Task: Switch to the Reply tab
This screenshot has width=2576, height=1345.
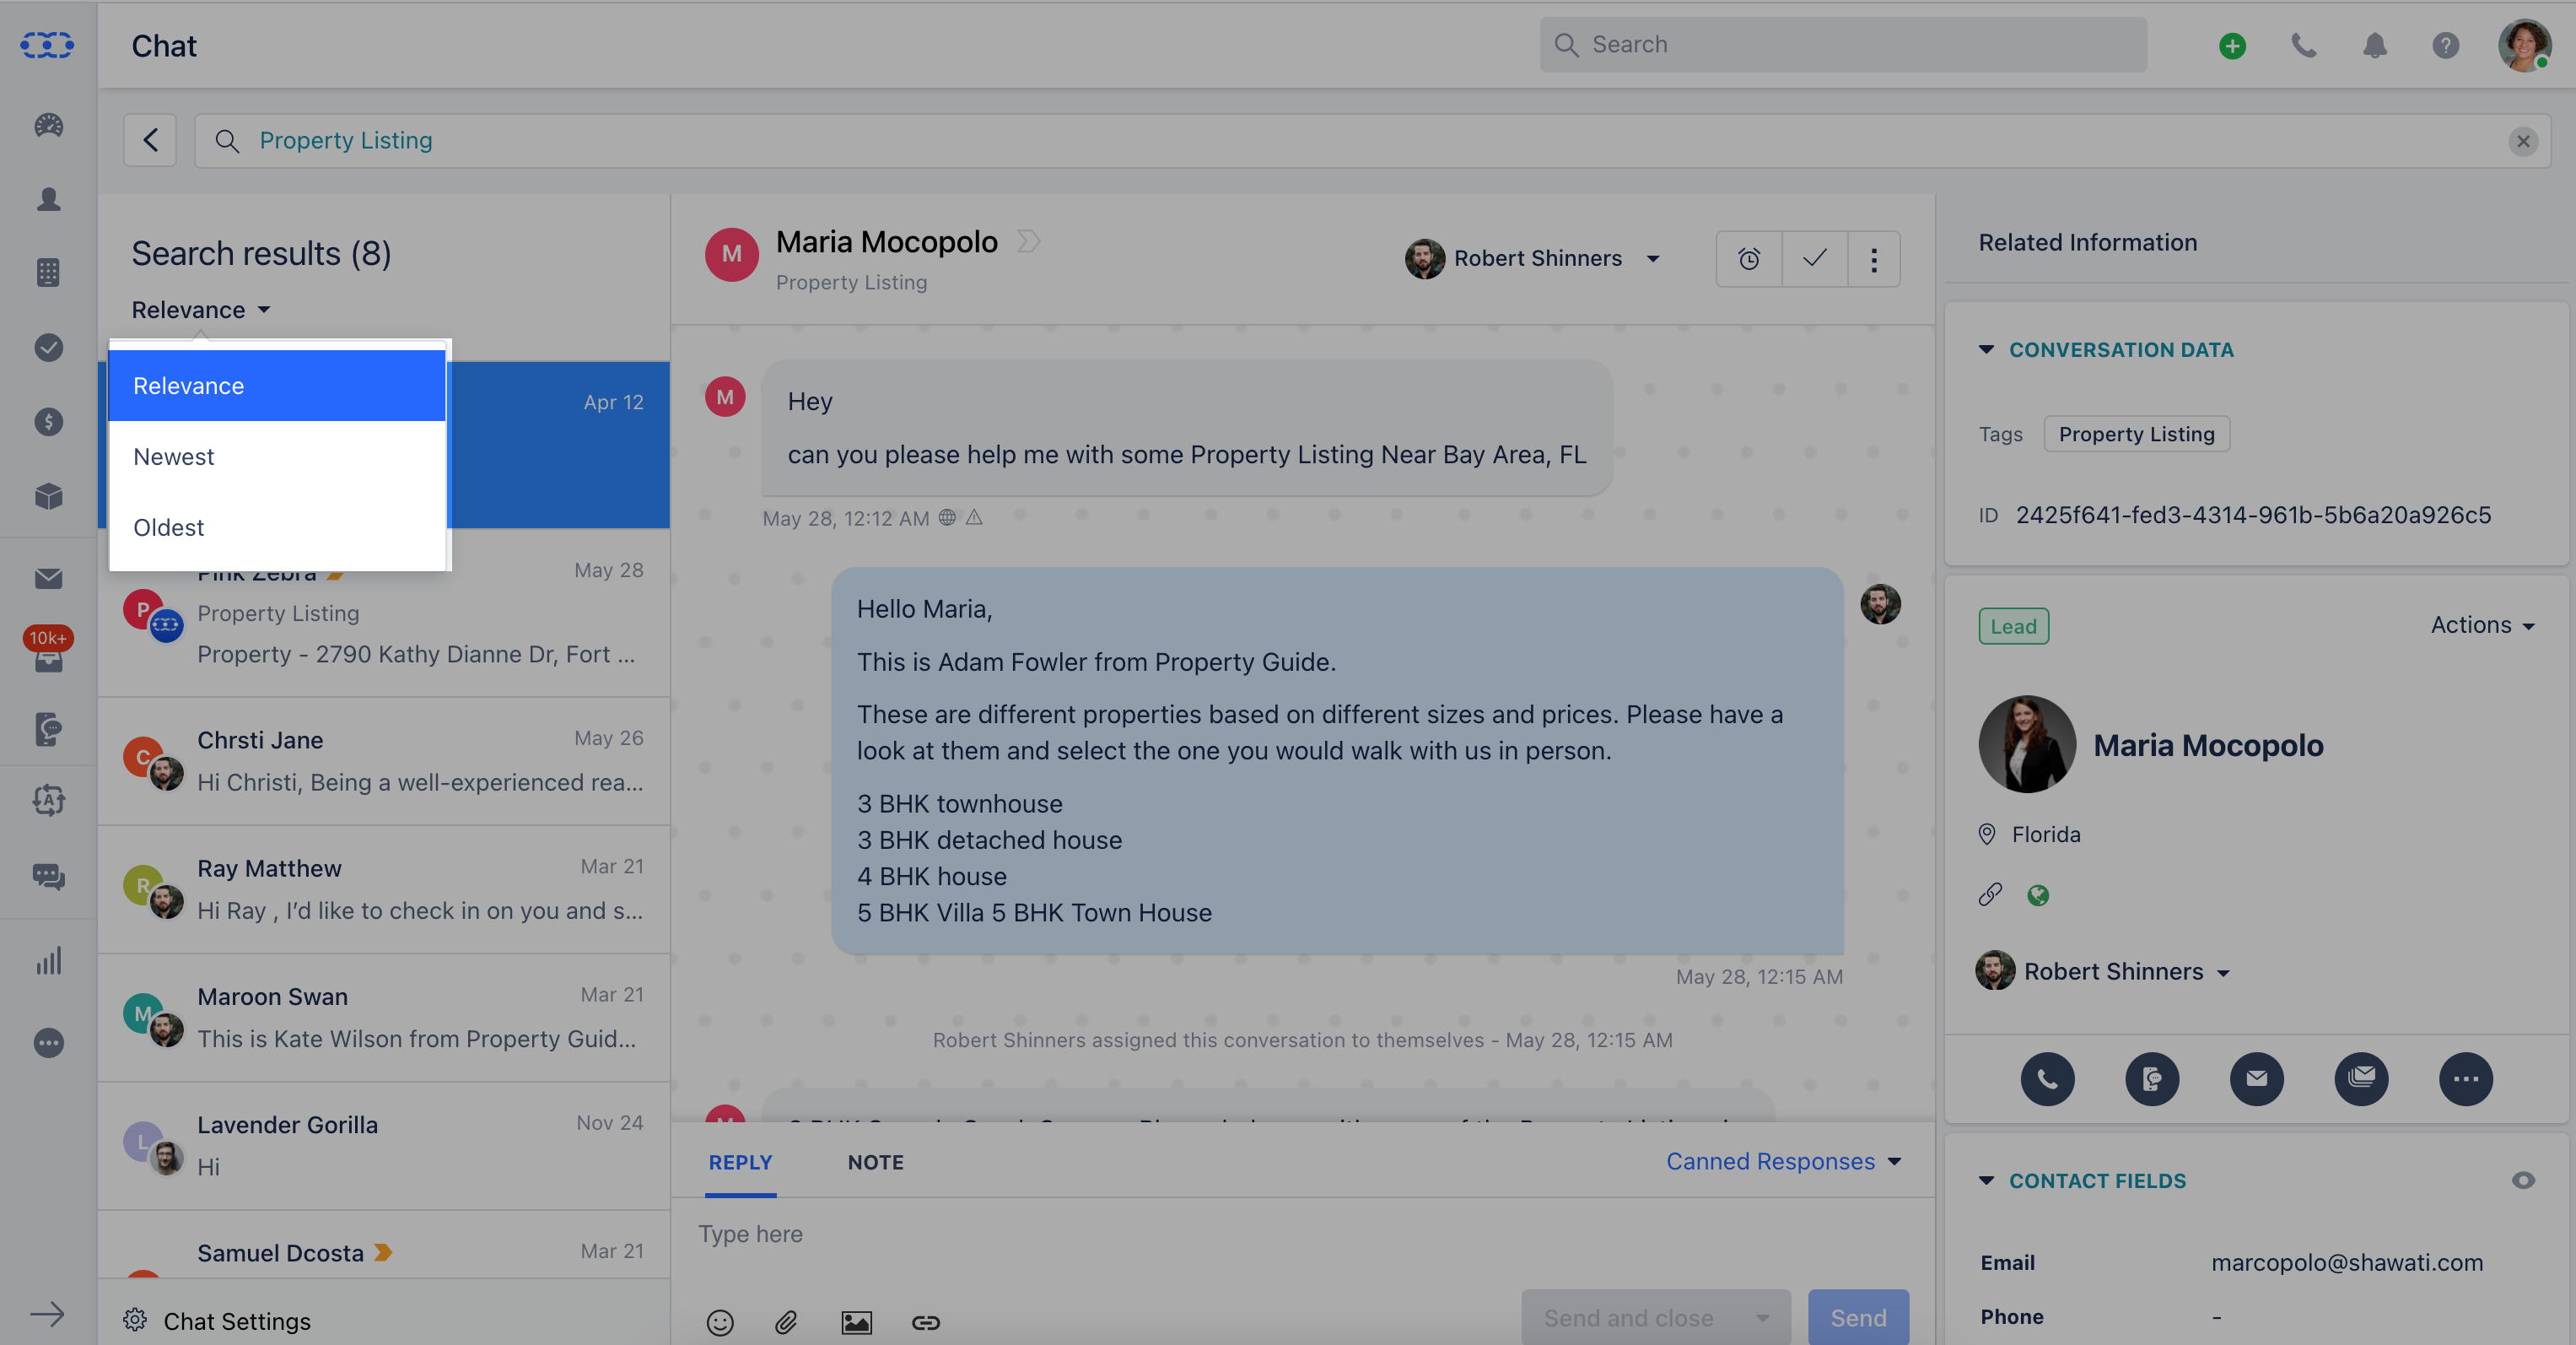Action: (740, 1162)
